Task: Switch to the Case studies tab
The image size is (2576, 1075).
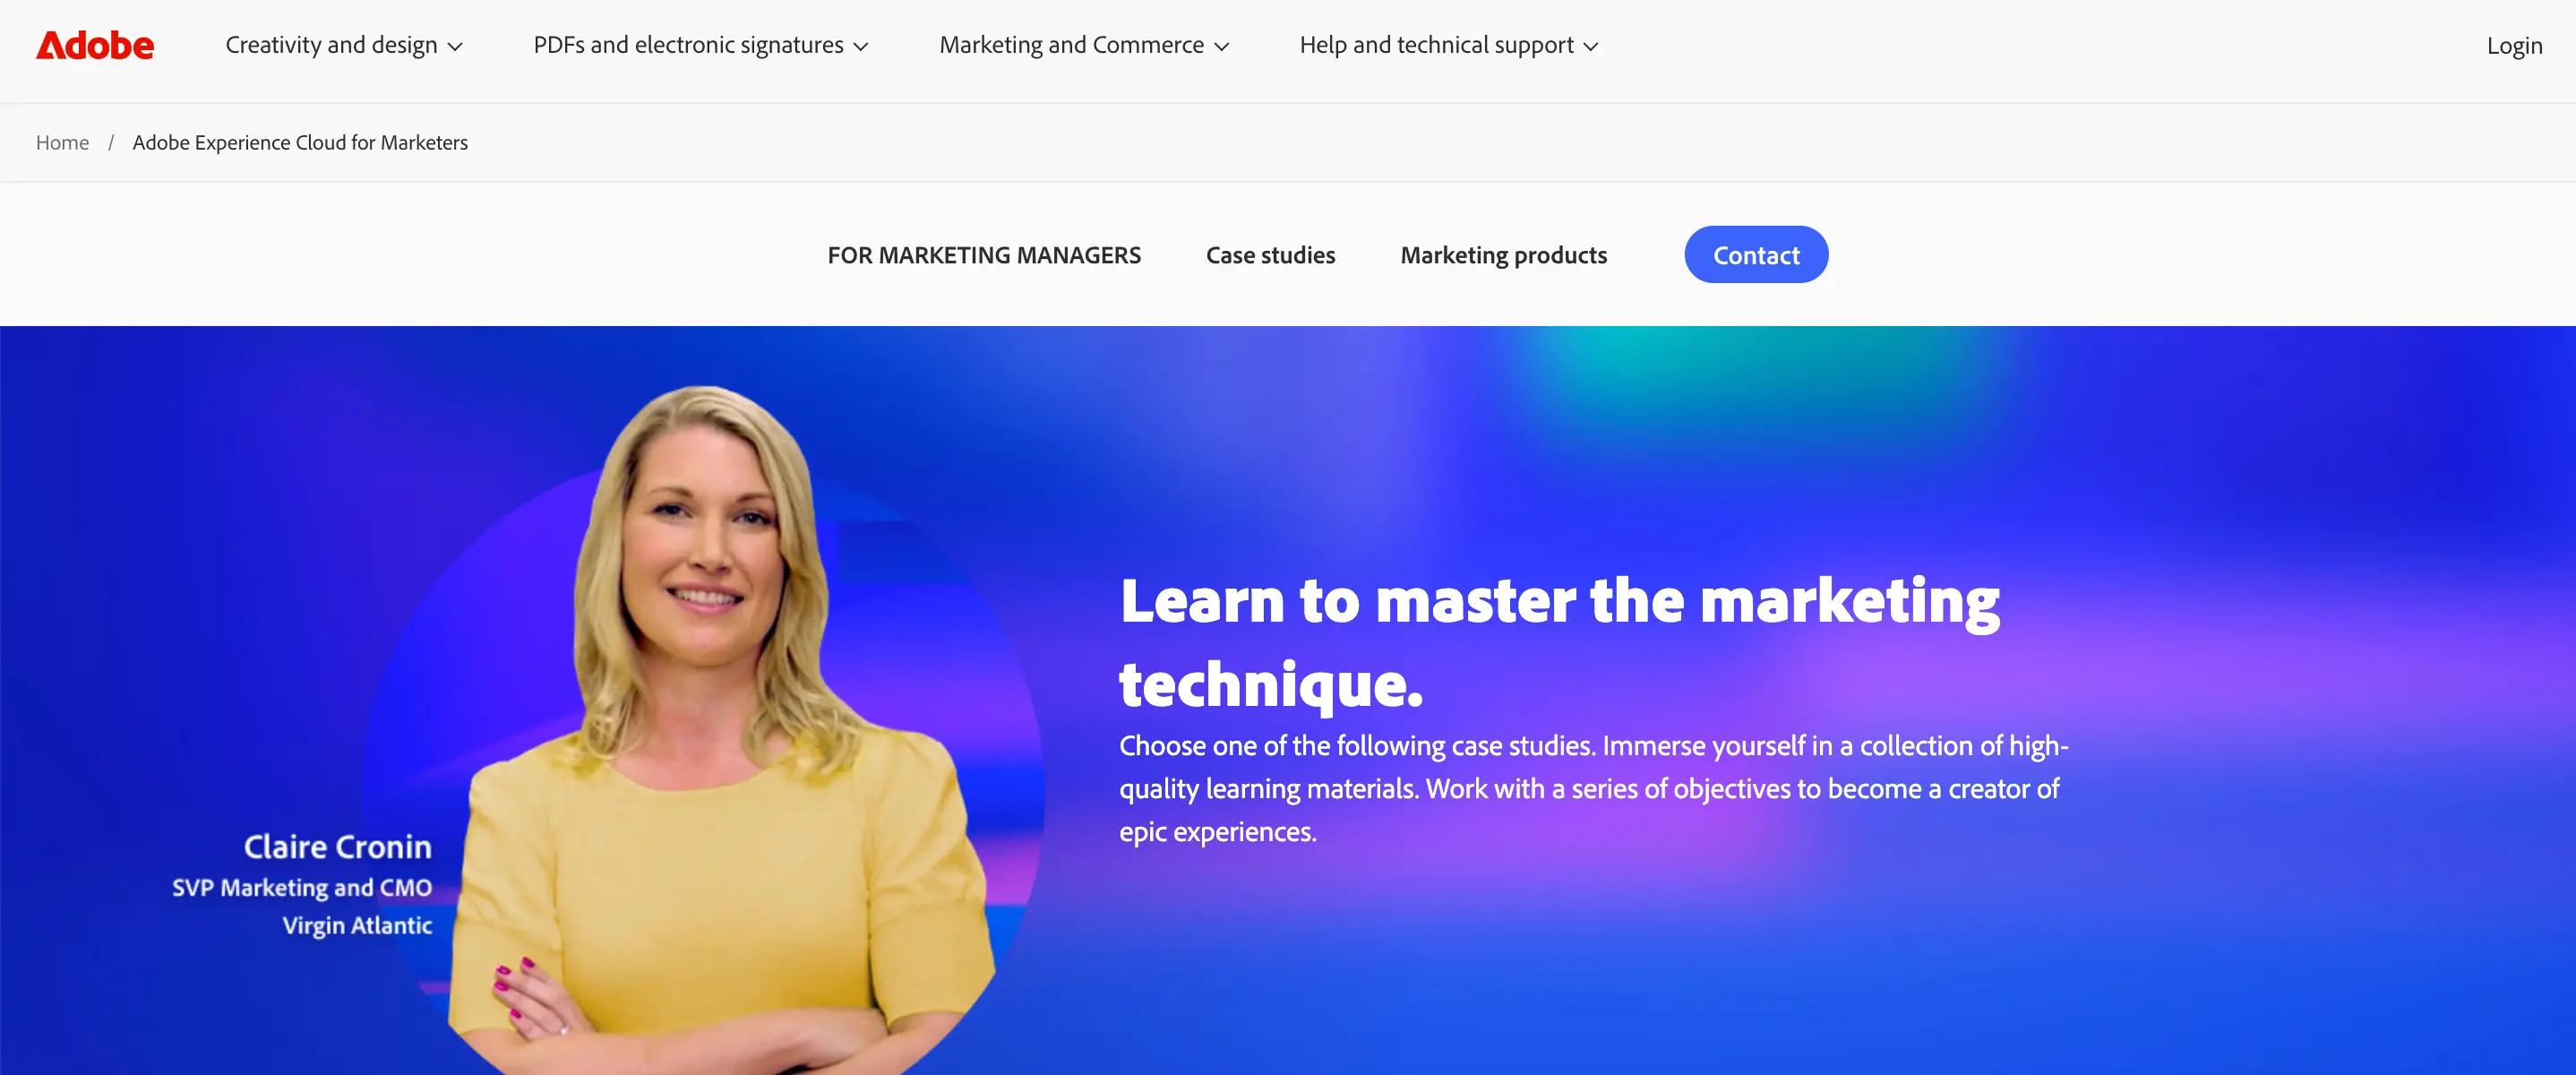Action: [1270, 255]
